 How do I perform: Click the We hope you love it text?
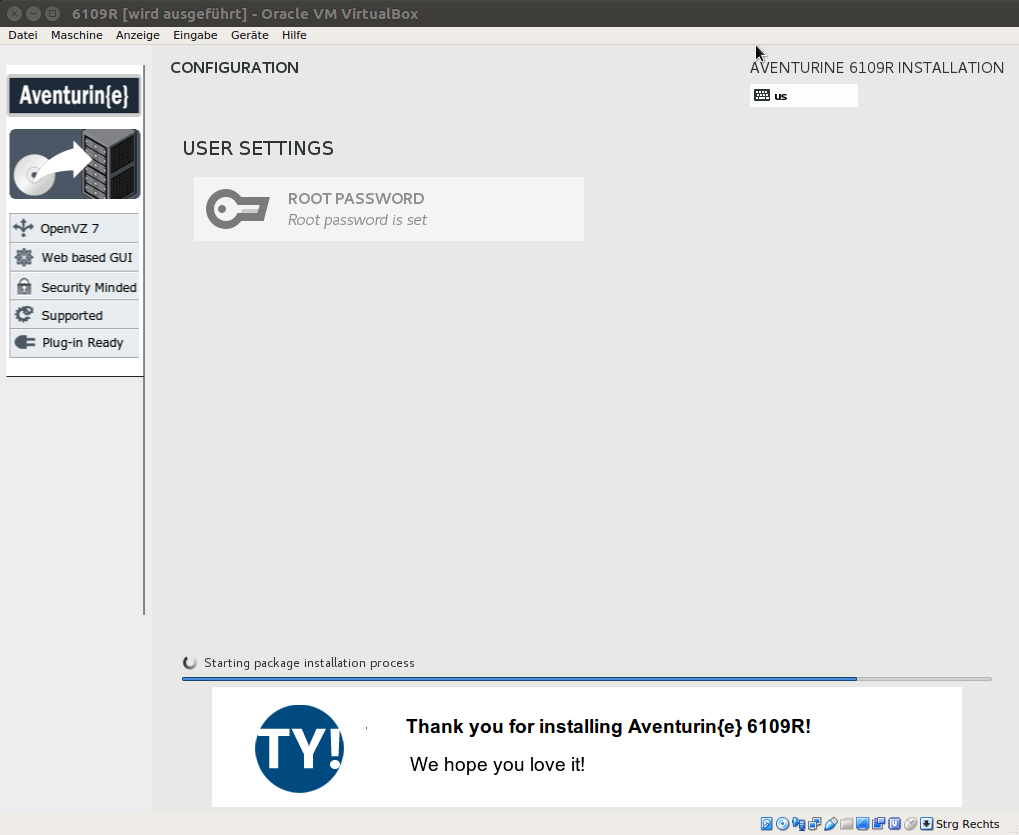coord(497,764)
